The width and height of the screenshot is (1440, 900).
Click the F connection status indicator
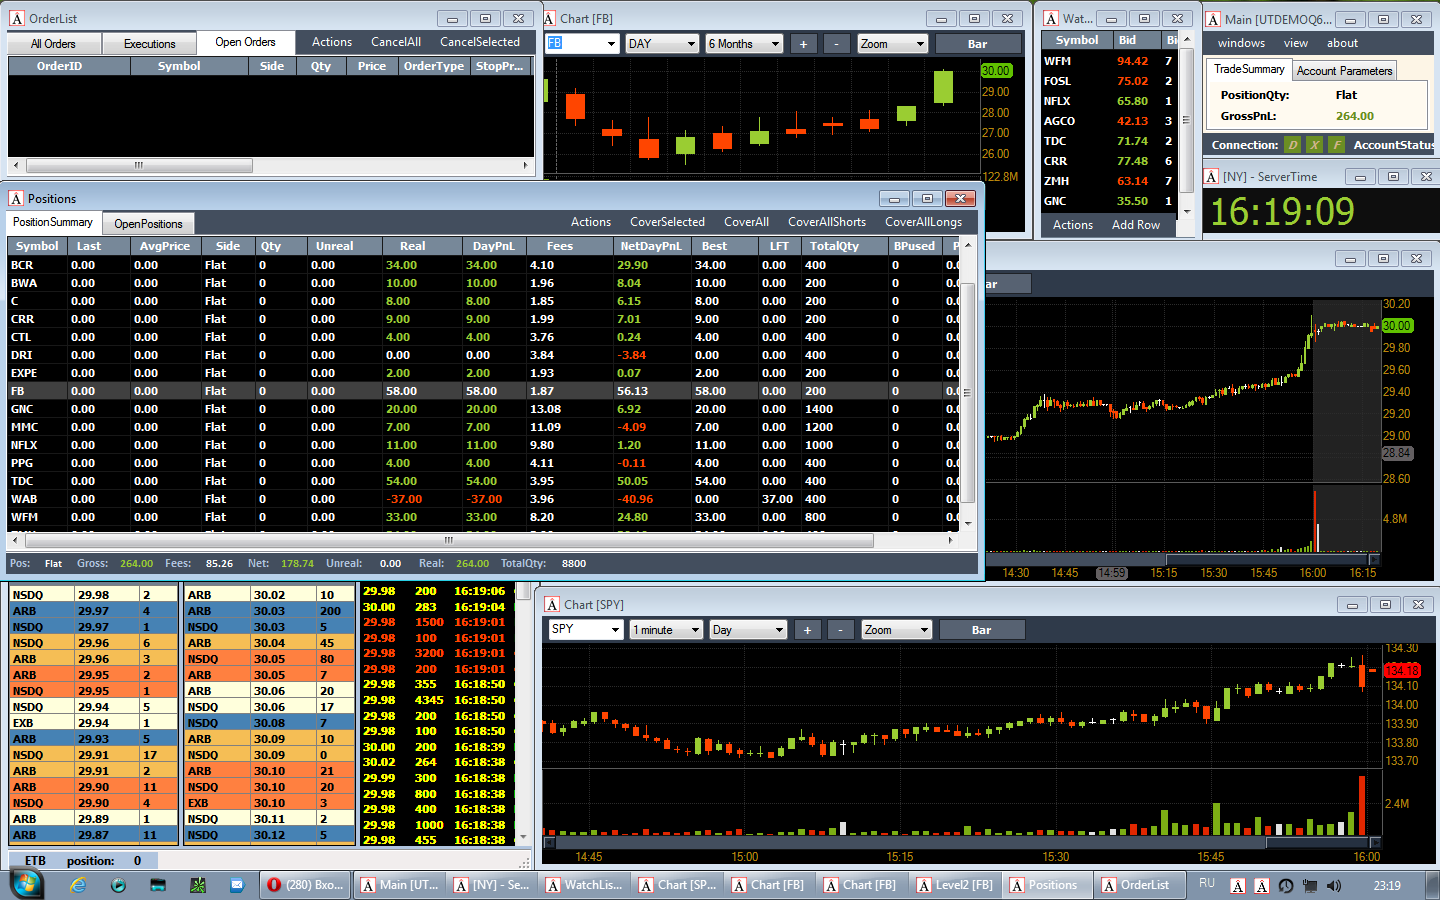(1336, 145)
